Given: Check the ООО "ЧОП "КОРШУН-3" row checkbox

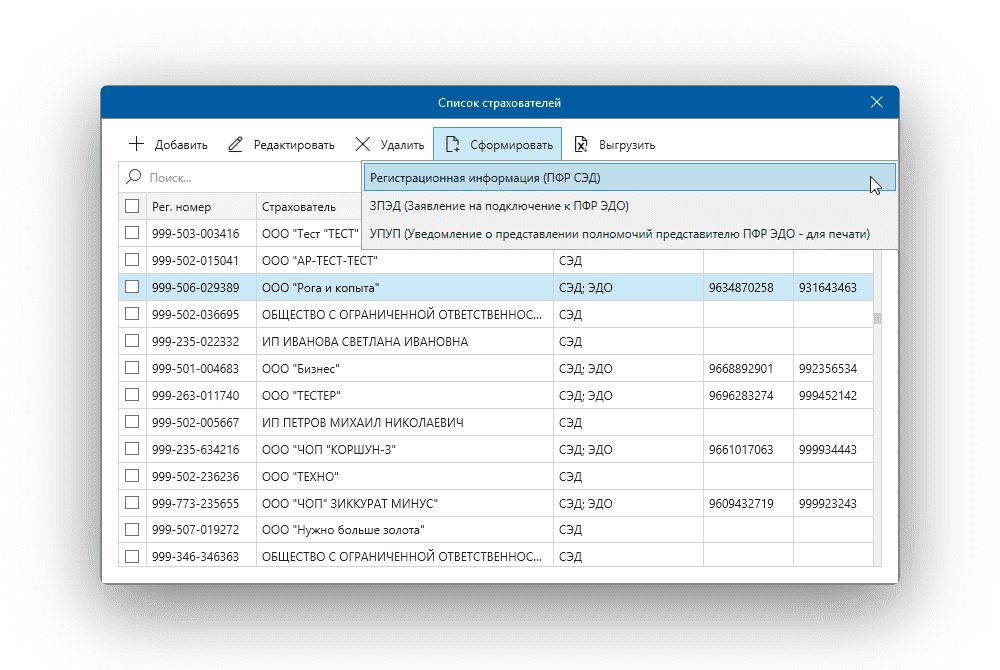Looking at the screenshot, I should pyautogui.click(x=132, y=449).
